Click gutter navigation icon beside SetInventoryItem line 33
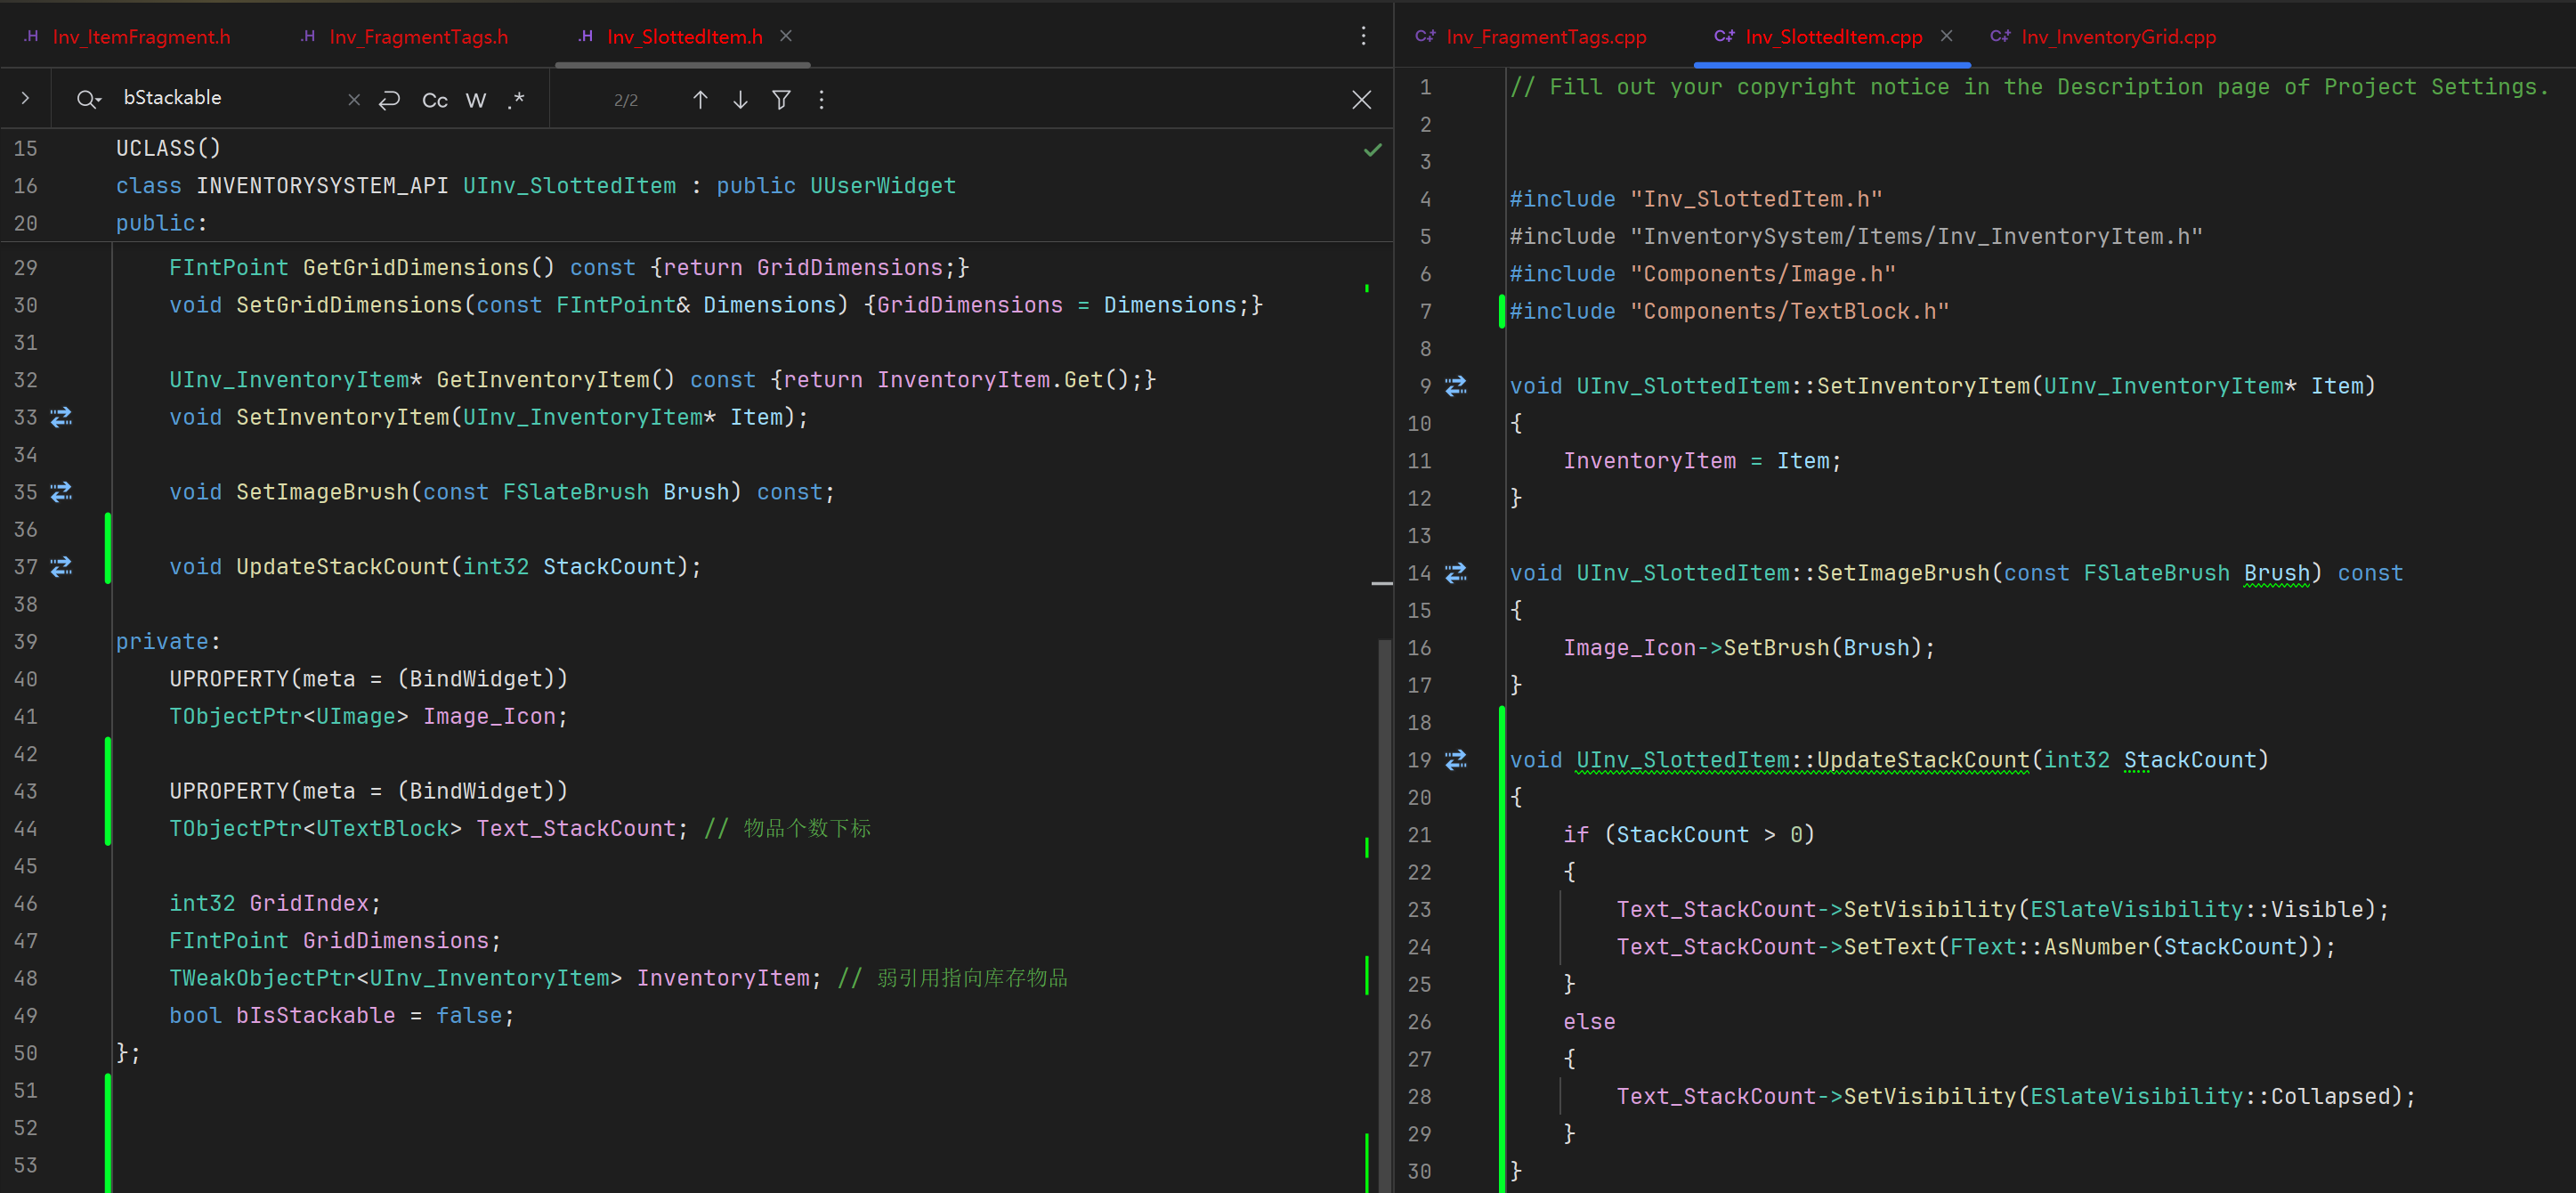 [61, 417]
